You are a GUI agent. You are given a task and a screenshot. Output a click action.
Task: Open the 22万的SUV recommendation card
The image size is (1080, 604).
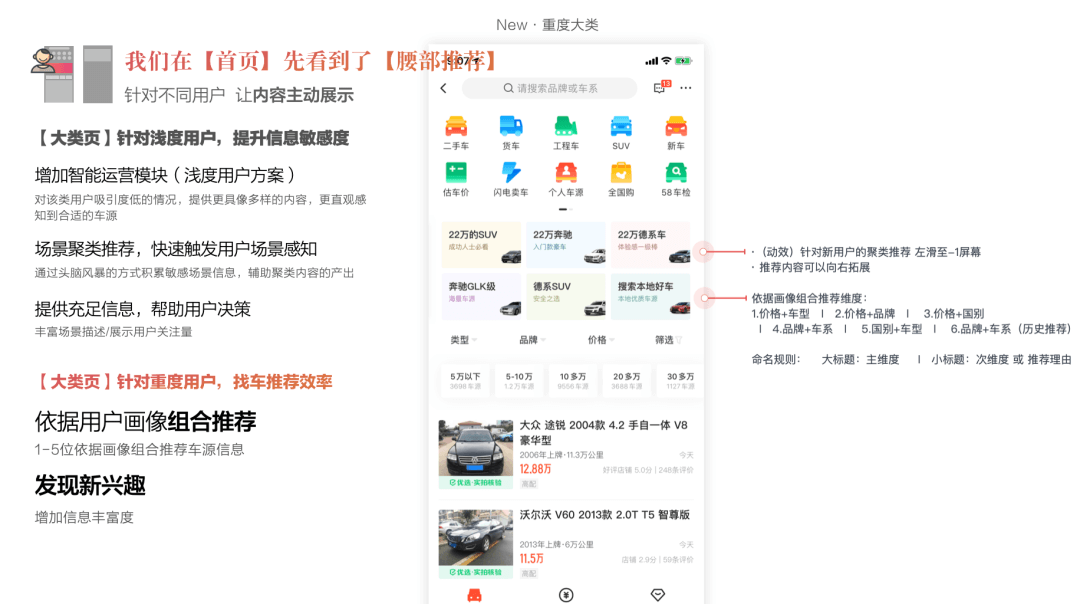pos(481,244)
